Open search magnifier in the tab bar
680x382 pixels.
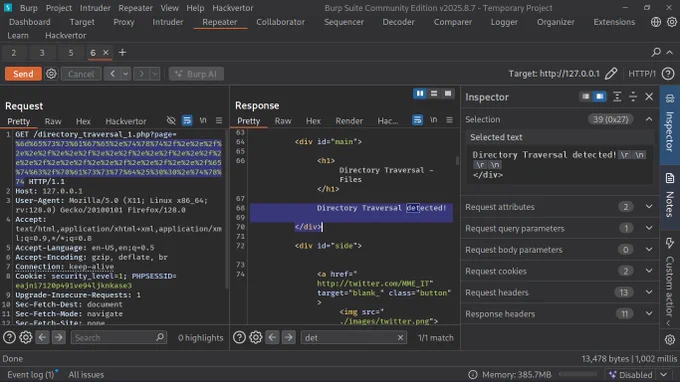pos(656,52)
